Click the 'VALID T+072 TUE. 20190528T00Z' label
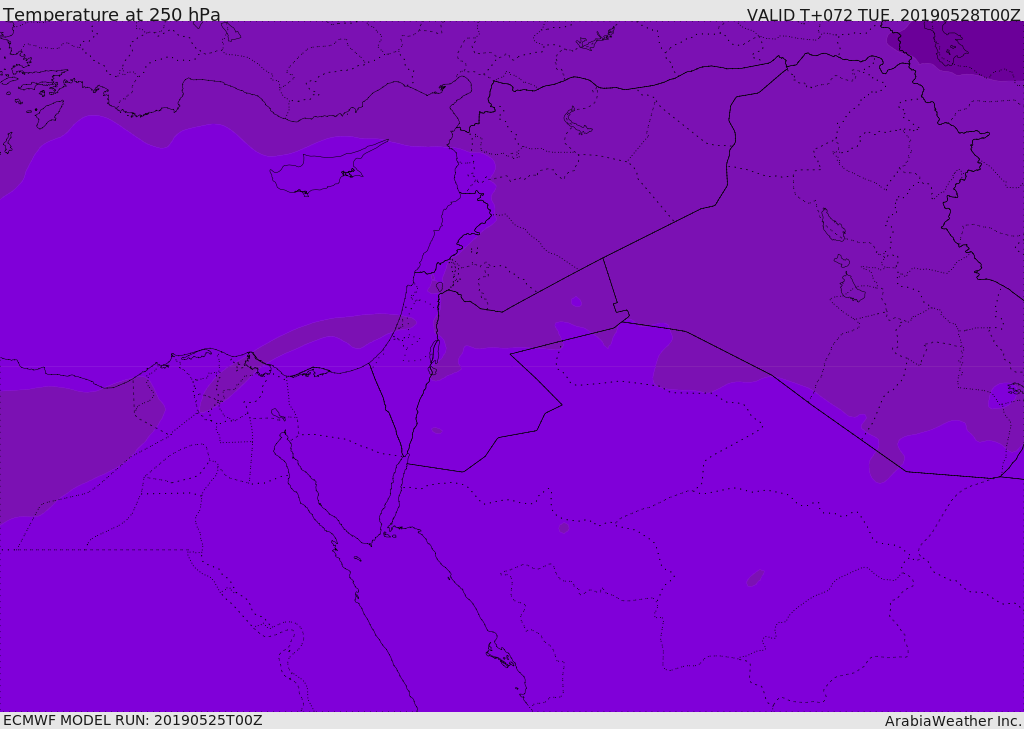 [884, 15]
